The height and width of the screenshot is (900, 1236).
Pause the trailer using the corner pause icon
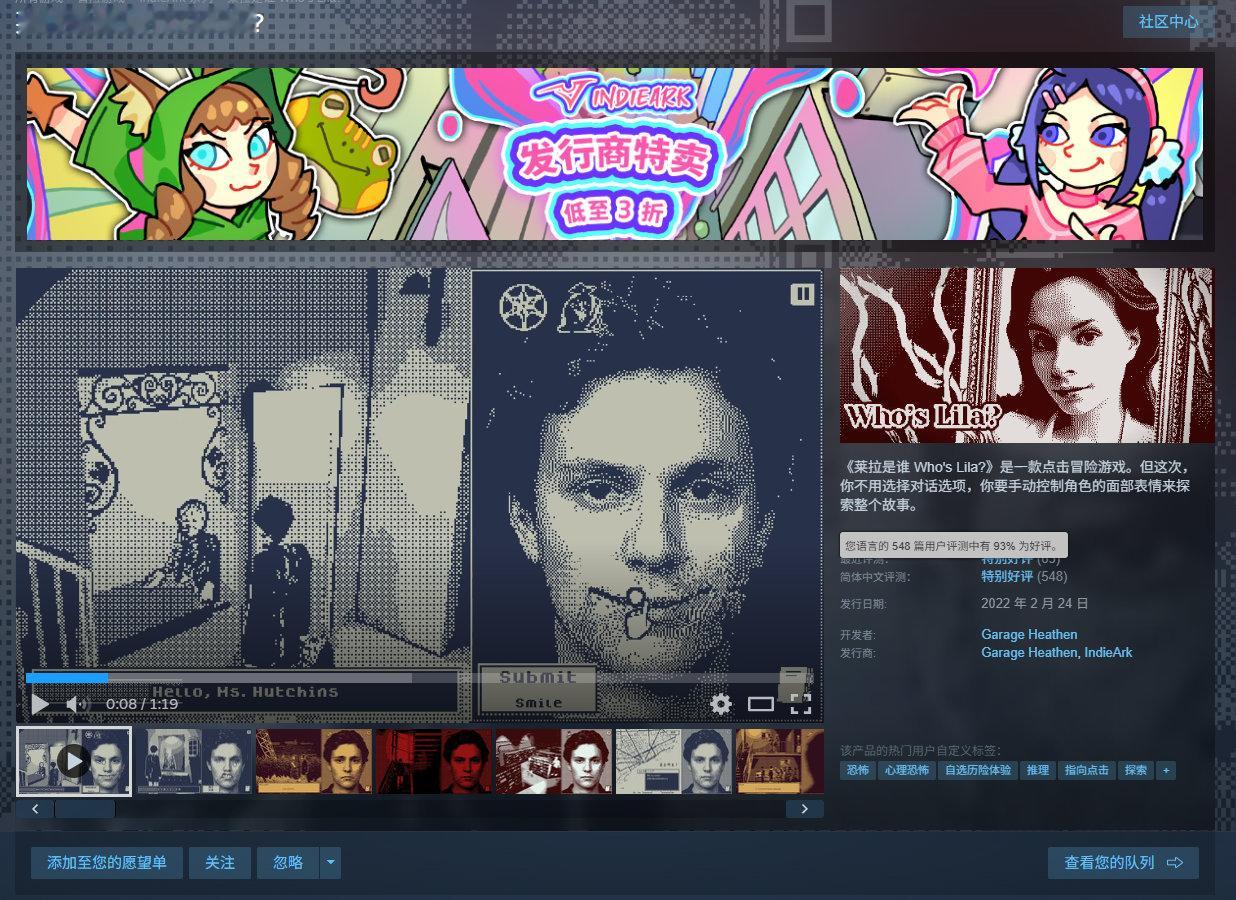point(804,293)
